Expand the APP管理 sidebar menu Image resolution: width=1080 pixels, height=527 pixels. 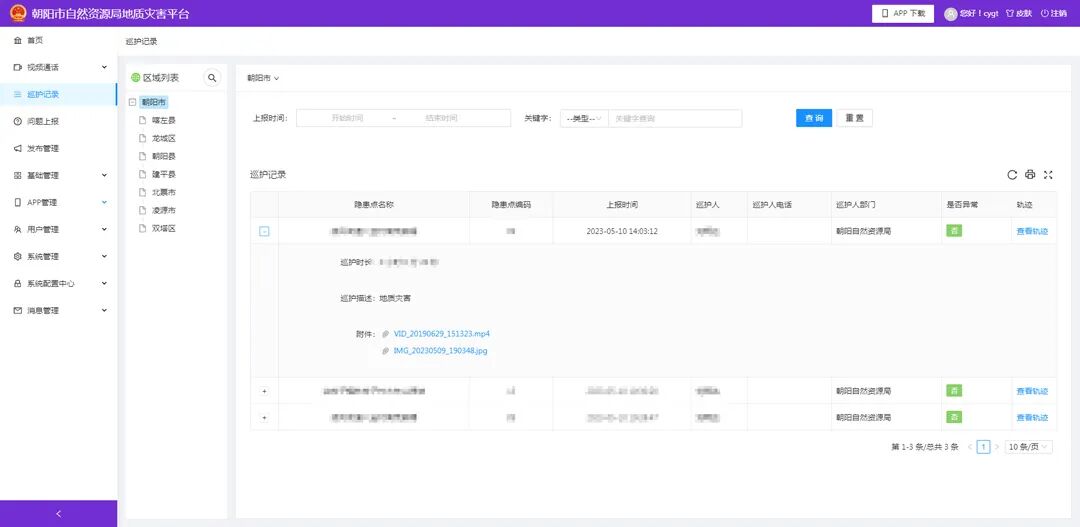pyautogui.click(x=59, y=203)
